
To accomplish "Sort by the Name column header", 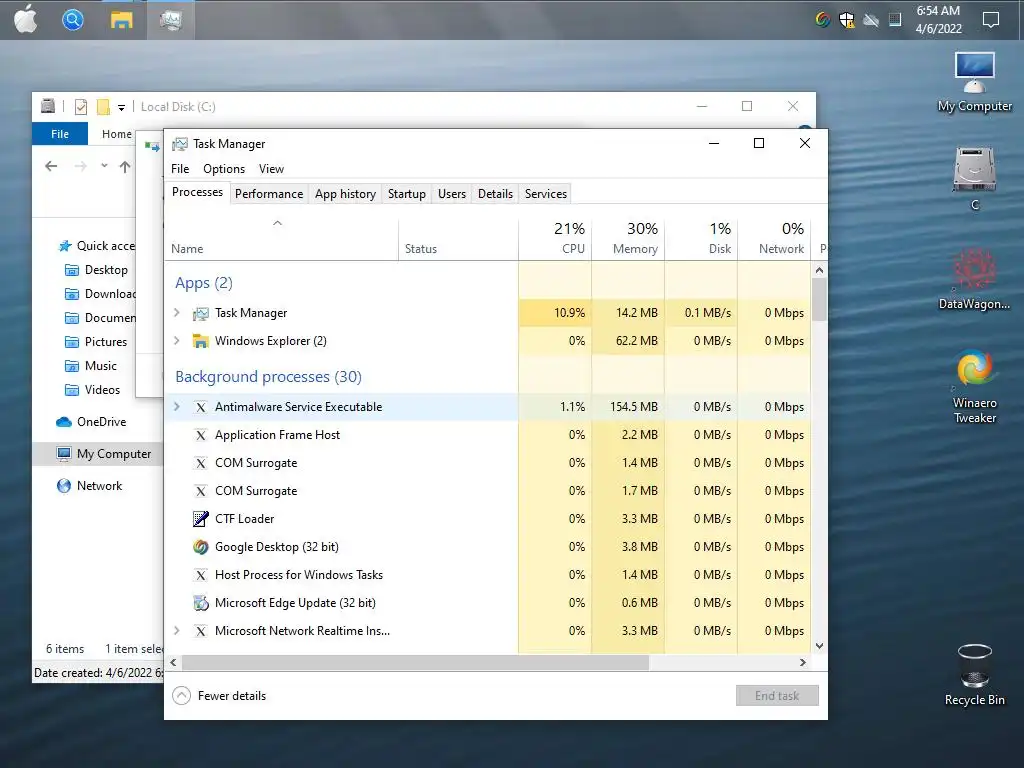I will tap(281, 238).
